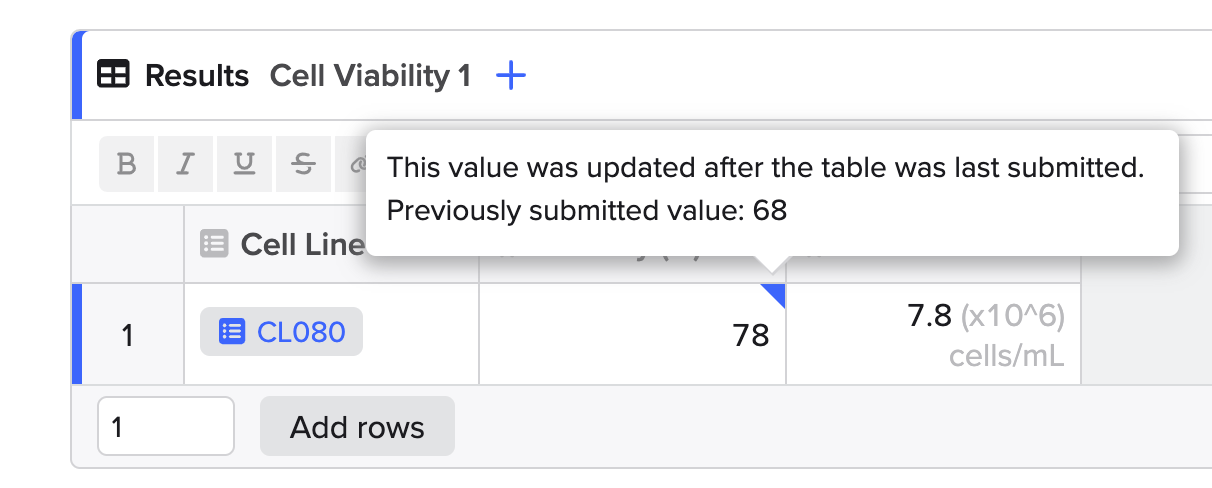
Task: Apply strikethrough formatting
Action: coord(302,164)
